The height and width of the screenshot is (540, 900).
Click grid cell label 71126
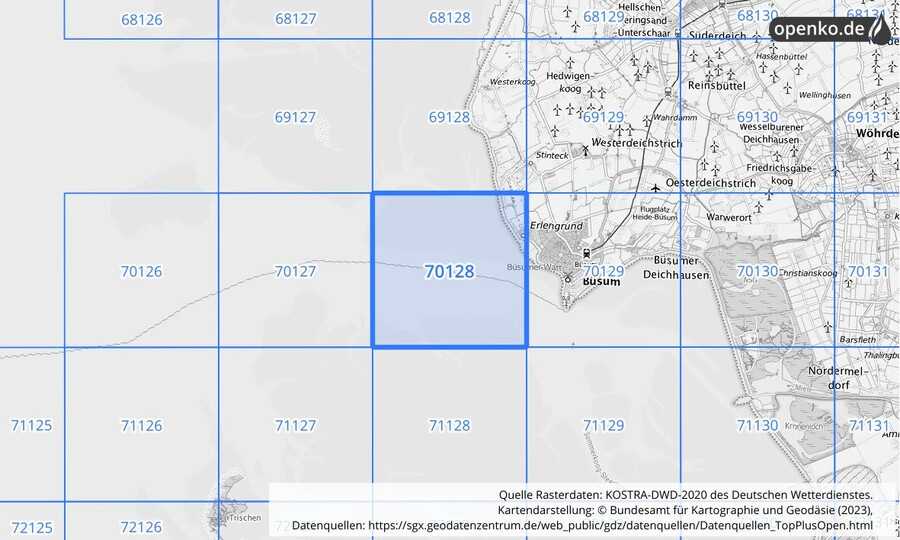(x=141, y=425)
